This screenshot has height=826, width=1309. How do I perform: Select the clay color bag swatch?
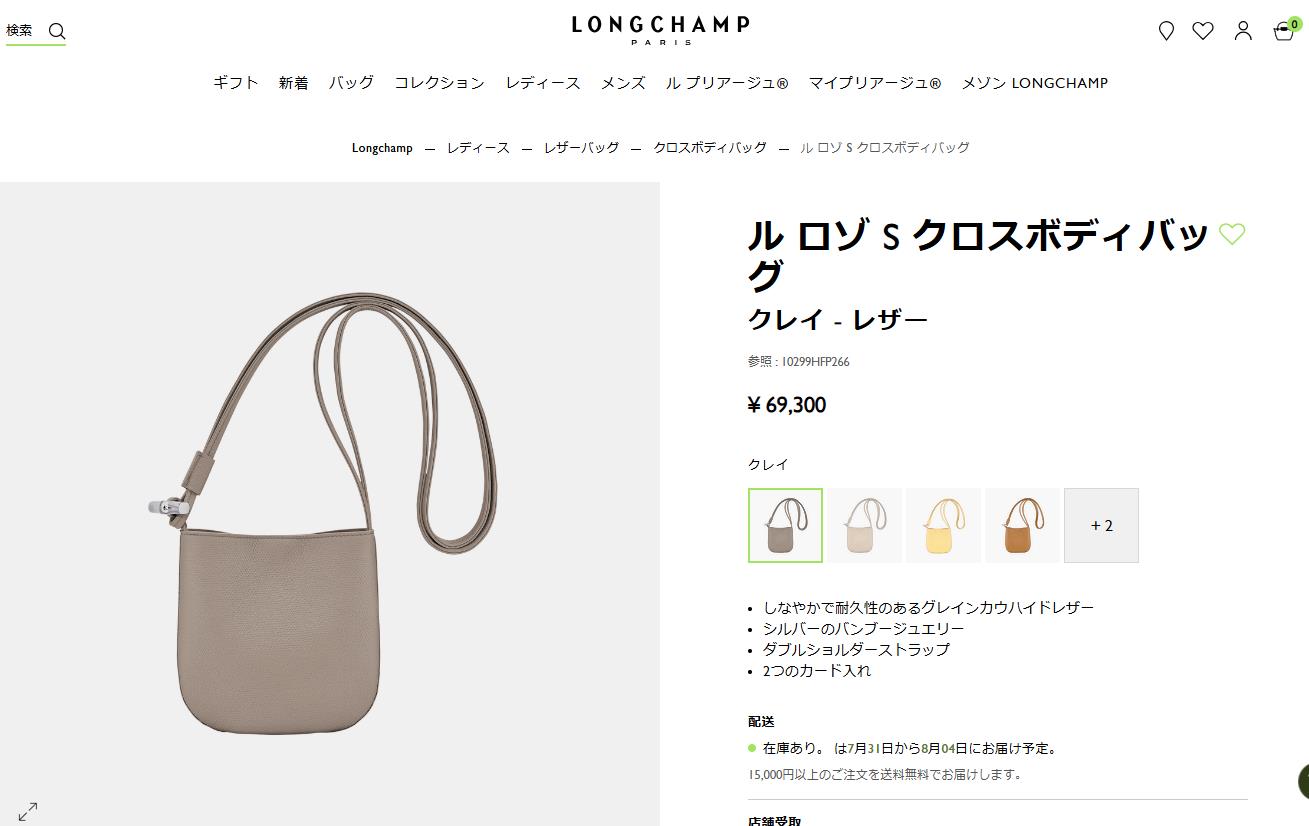tap(785, 525)
